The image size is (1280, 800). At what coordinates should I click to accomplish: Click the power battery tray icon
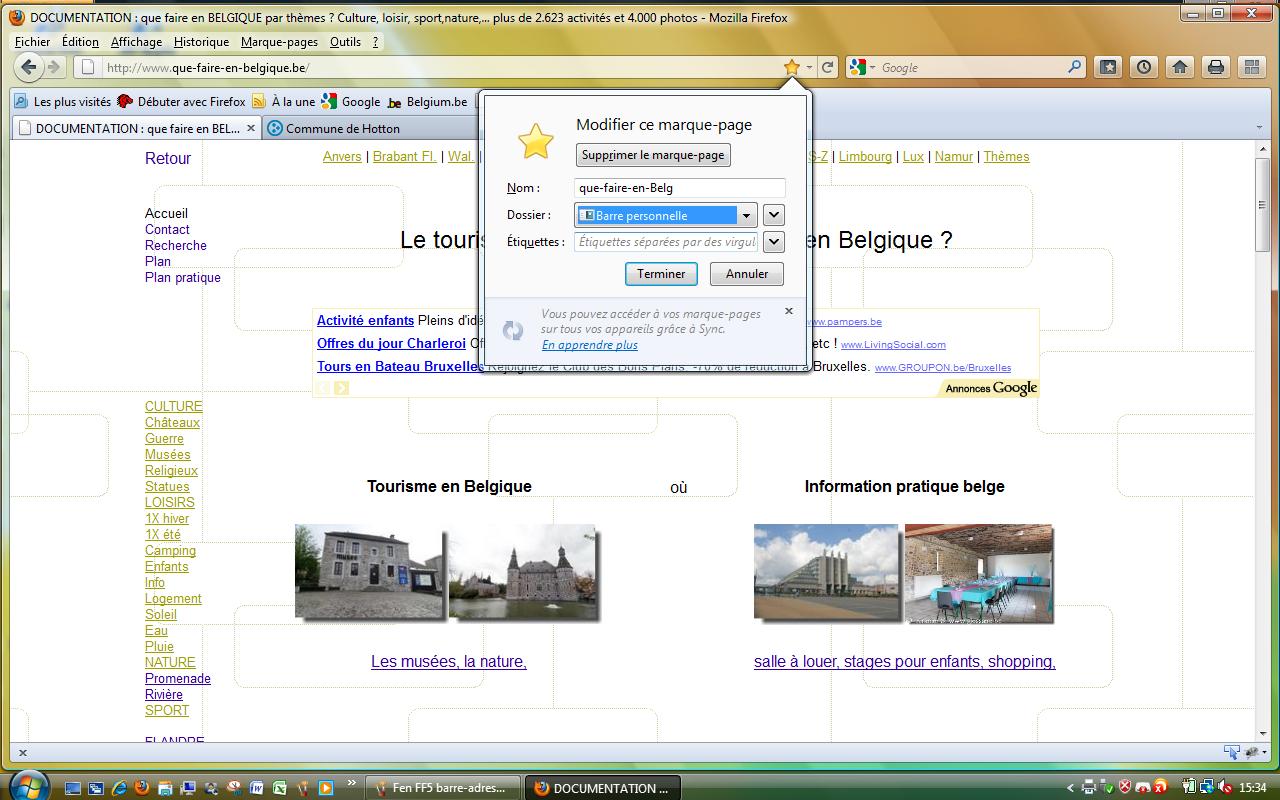coord(1189,787)
